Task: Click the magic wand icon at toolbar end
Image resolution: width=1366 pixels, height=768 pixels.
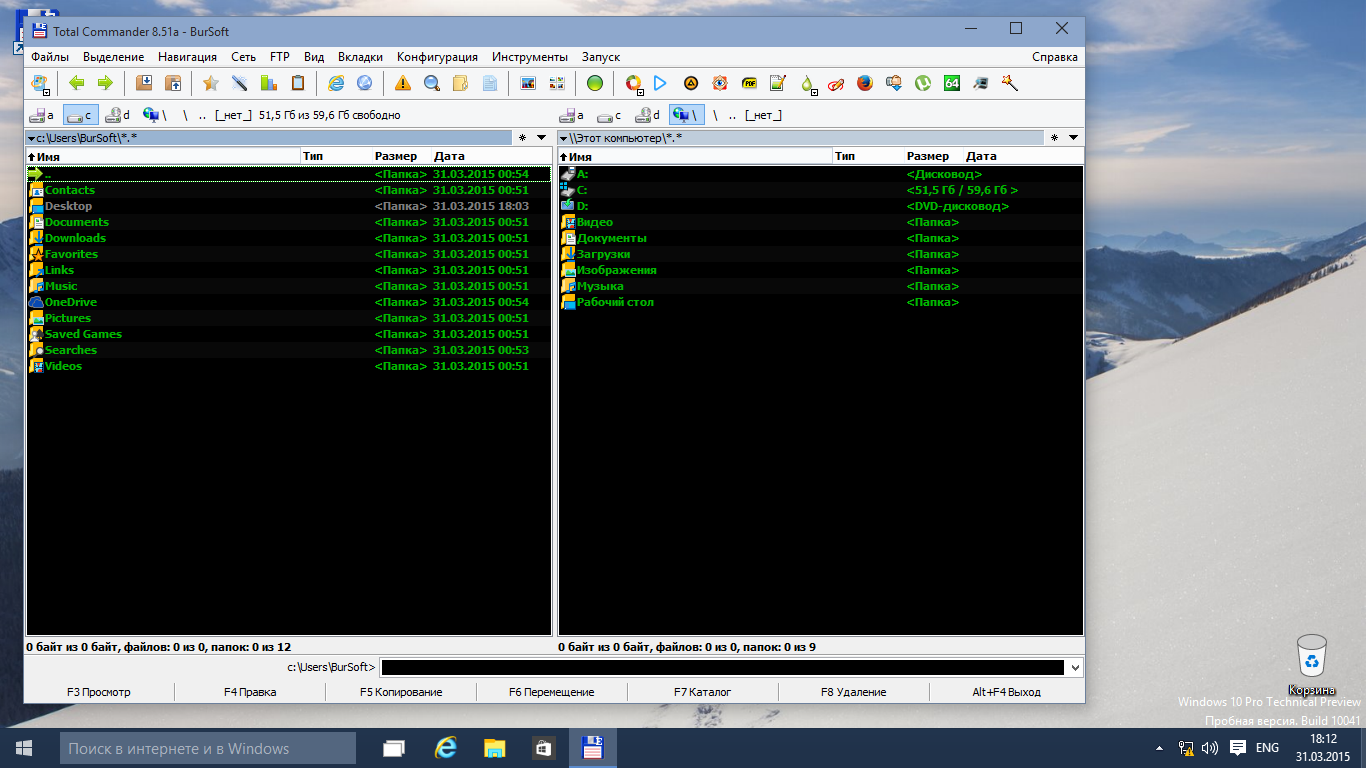Action: tap(1010, 83)
